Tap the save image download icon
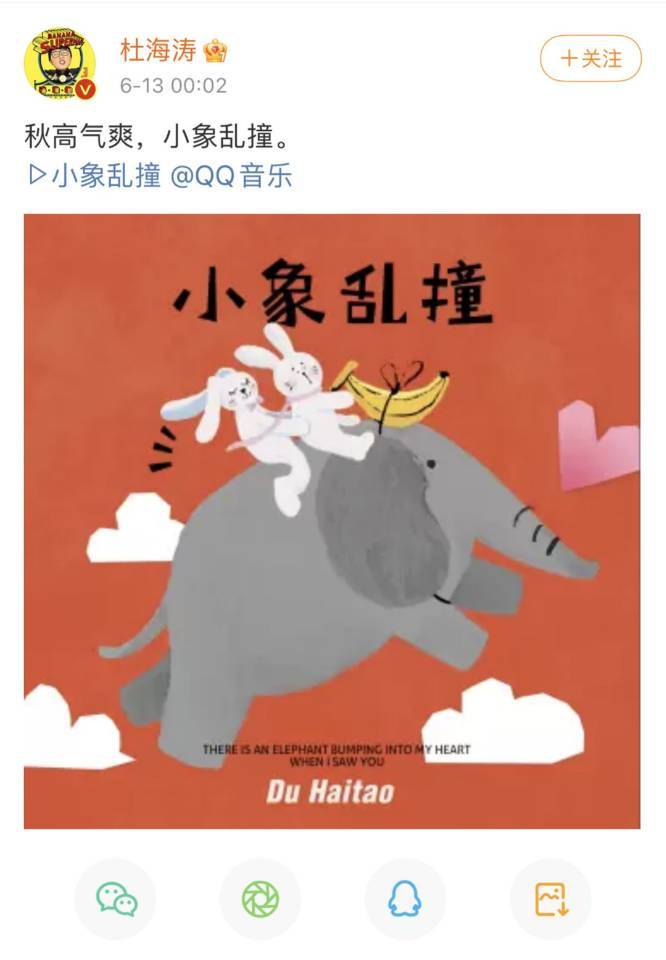The image size is (666, 960). (x=551, y=899)
